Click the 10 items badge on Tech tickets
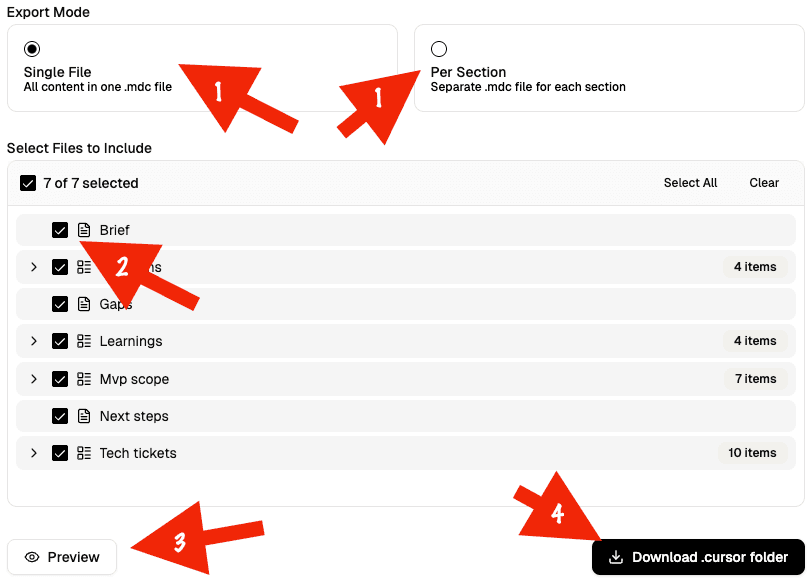This screenshot has width=812, height=586. (x=752, y=453)
